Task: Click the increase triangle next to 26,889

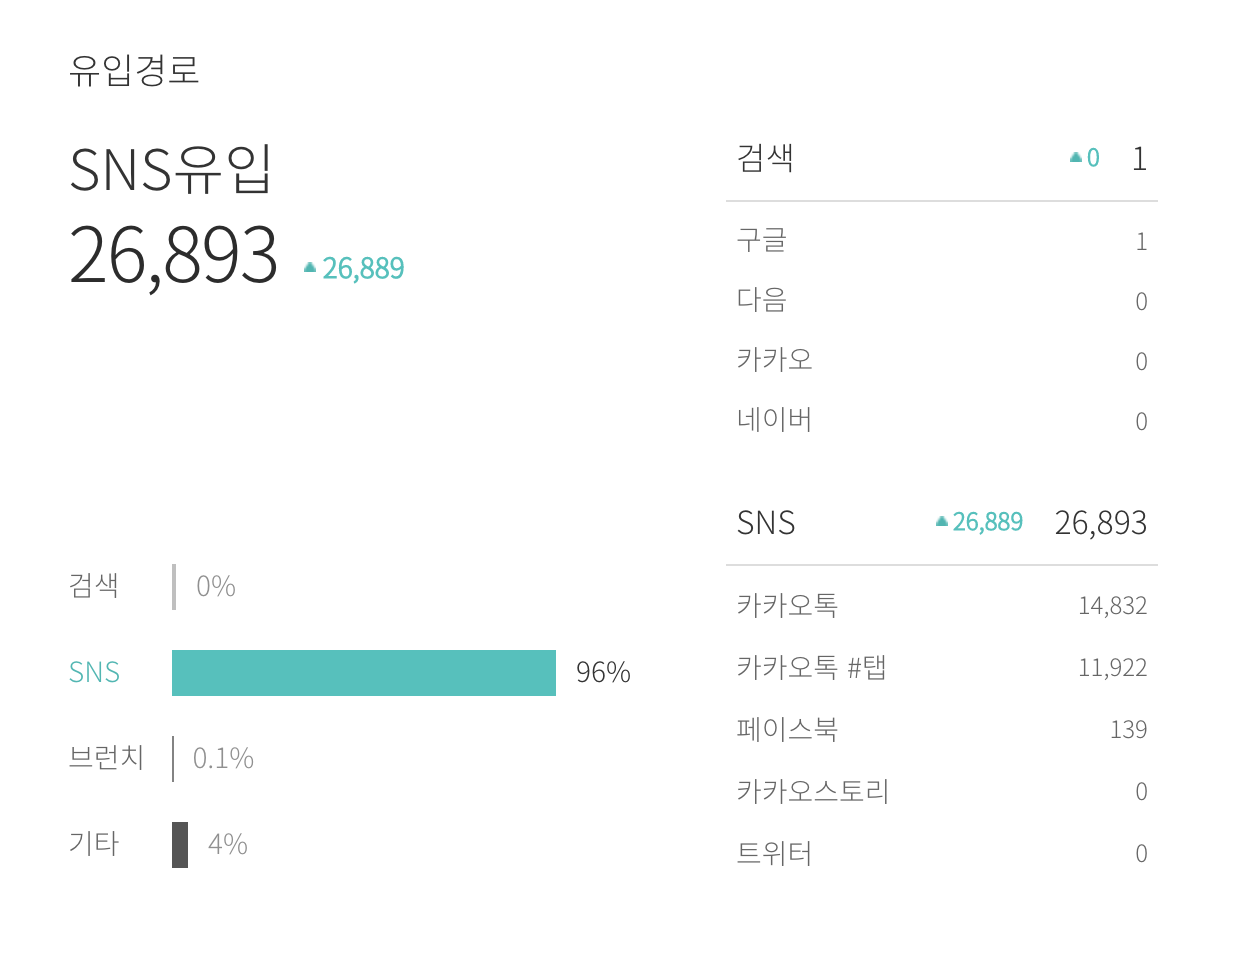Action: point(308,267)
